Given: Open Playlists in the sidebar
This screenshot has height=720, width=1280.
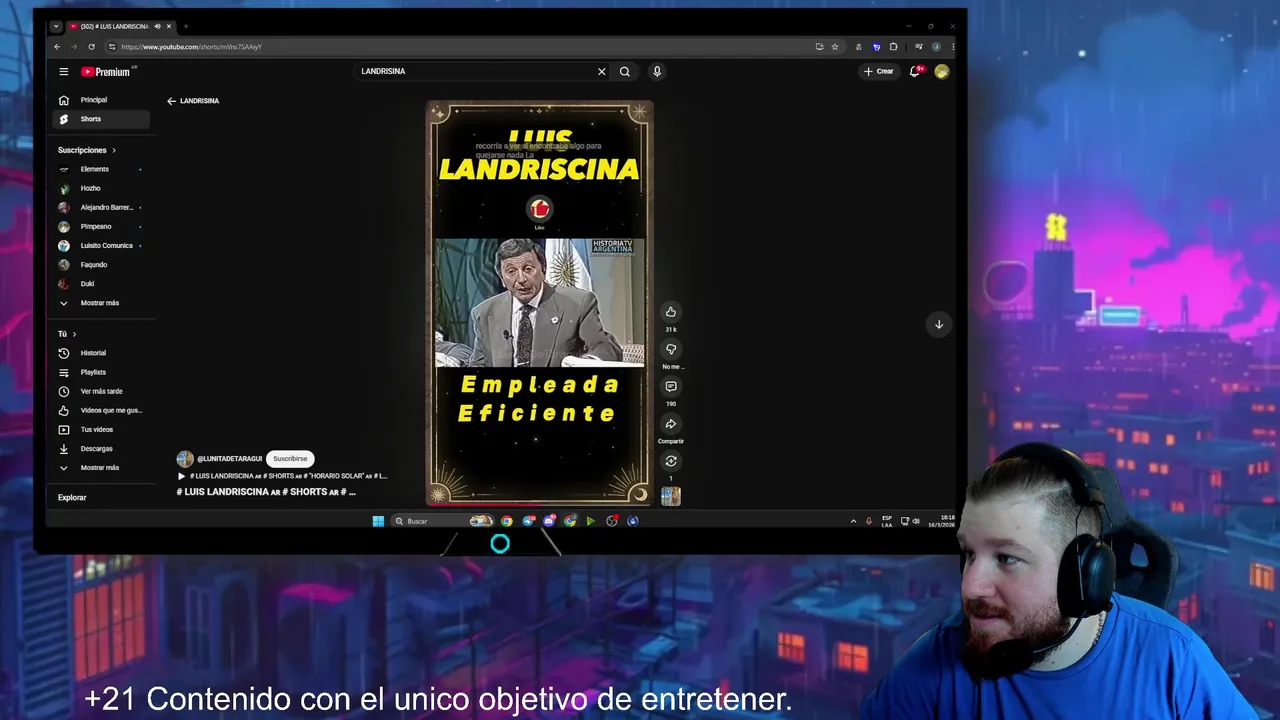Looking at the screenshot, I should point(101,372).
